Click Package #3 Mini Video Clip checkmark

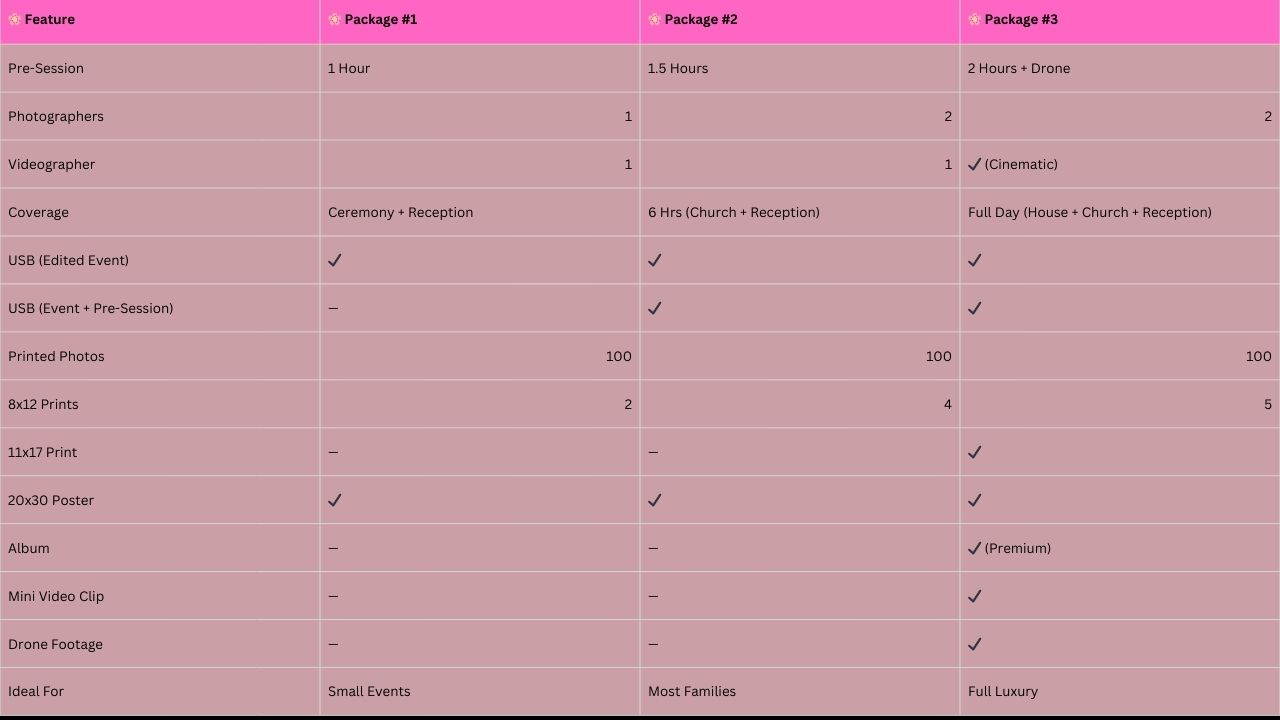tap(975, 596)
